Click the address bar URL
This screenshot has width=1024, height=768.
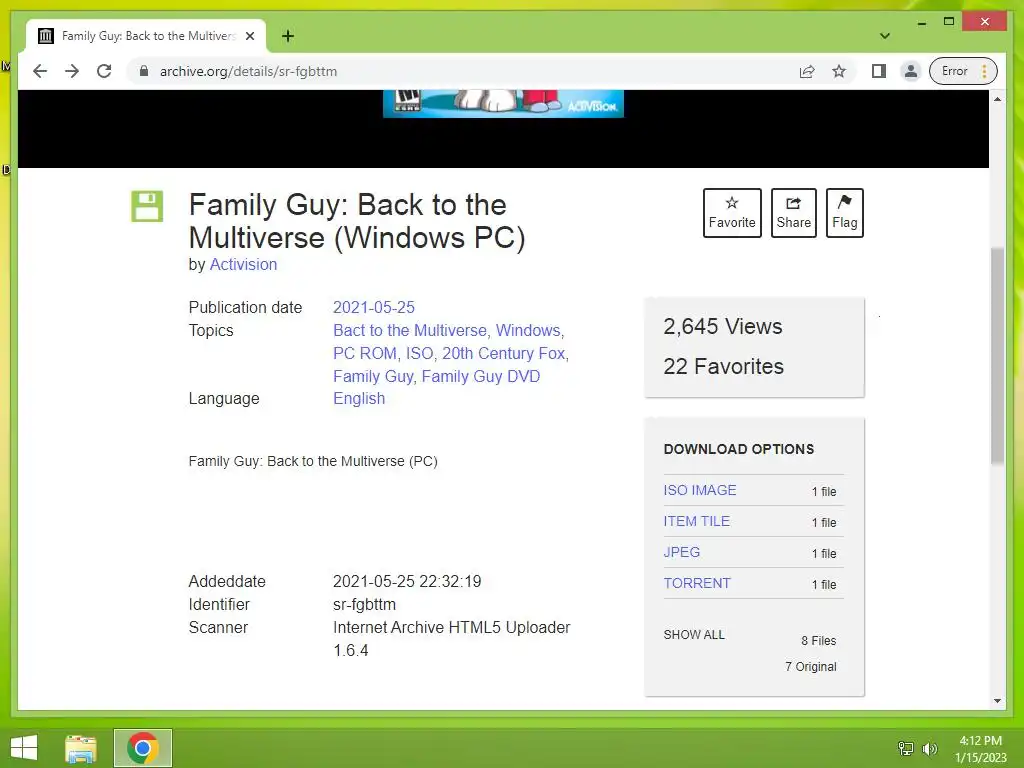(x=248, y=71)
